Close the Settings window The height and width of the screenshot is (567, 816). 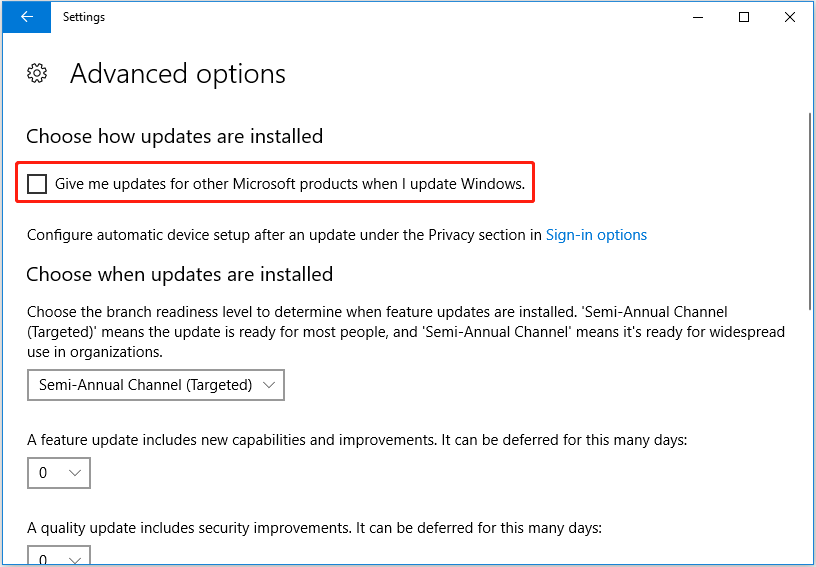tap(790, 17)
